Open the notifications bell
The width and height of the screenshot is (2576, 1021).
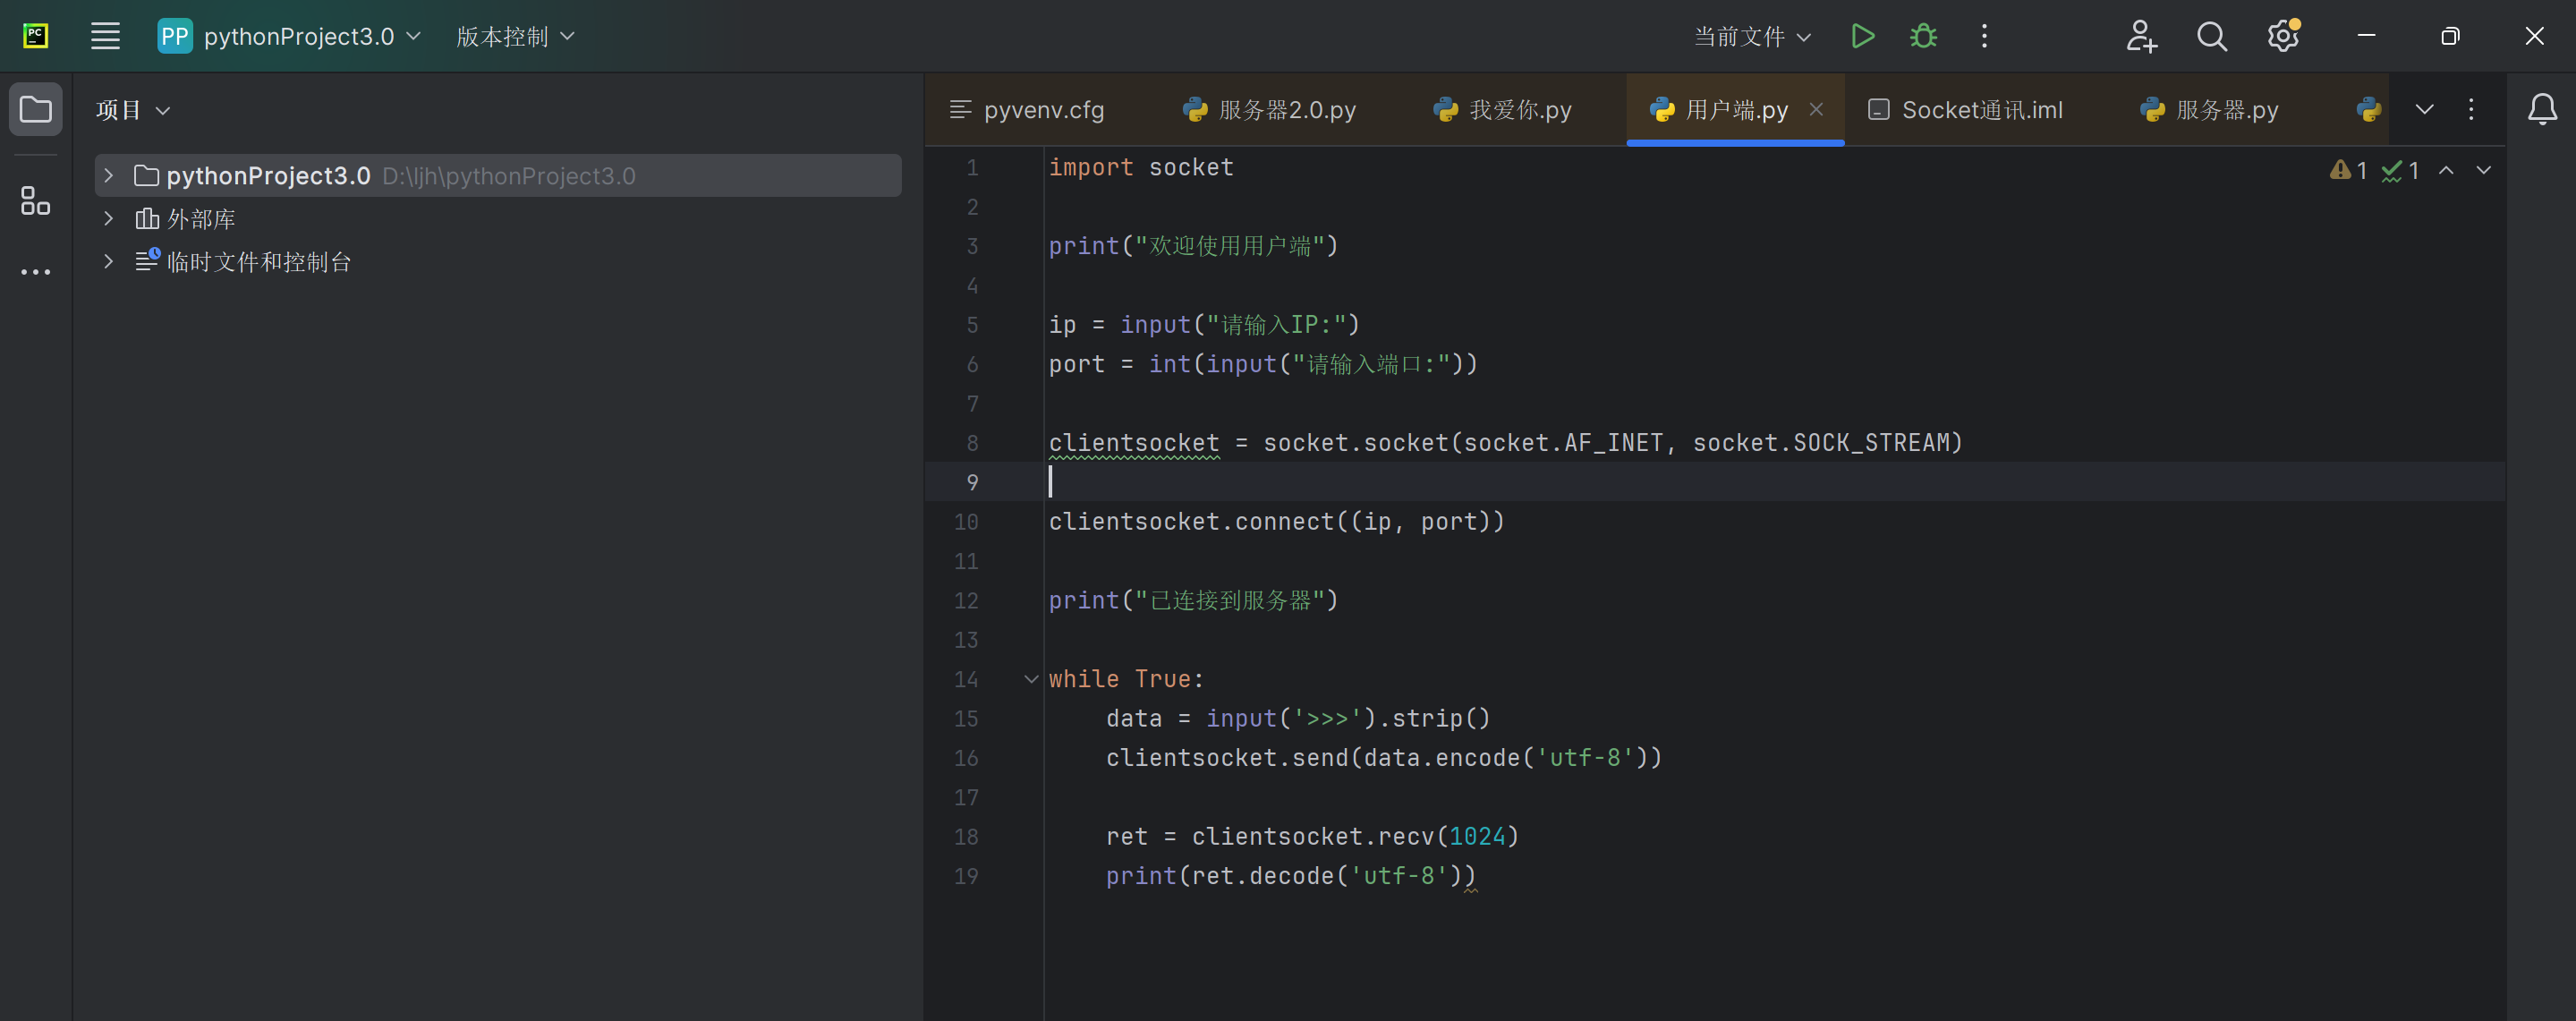[x=2541, y=109]
